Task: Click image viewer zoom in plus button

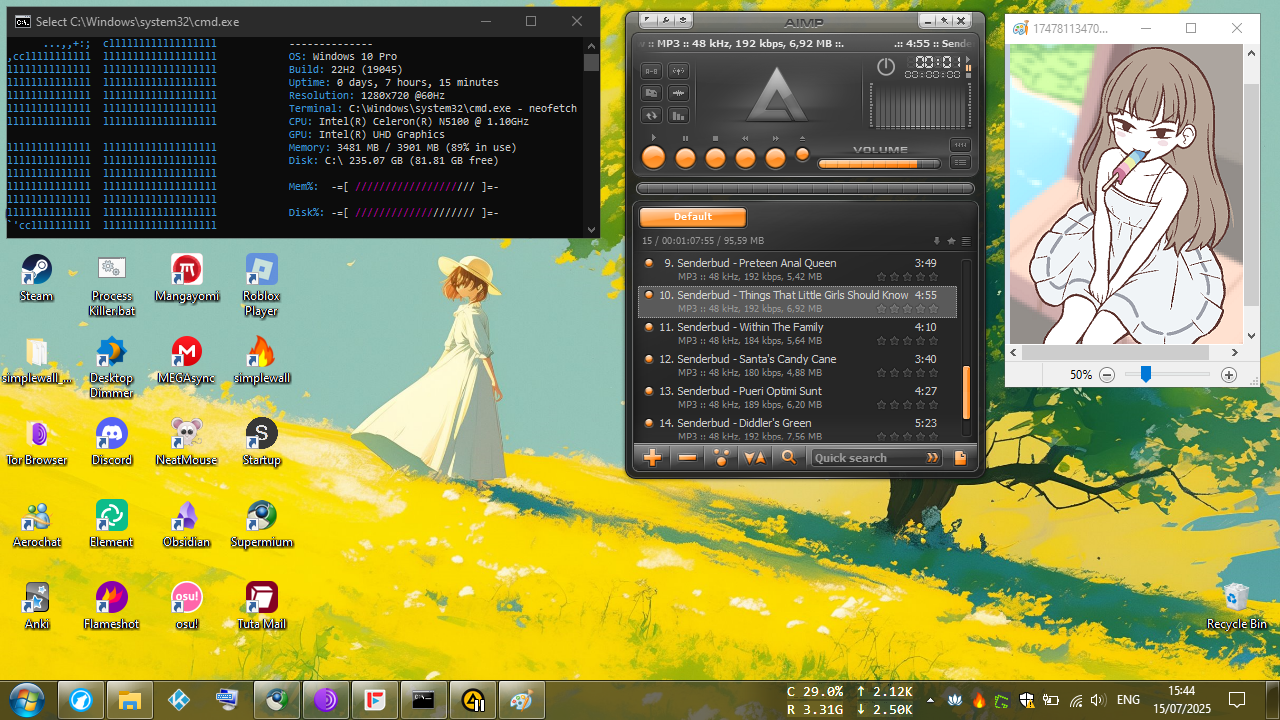Action: click(x=1229, y=375)
